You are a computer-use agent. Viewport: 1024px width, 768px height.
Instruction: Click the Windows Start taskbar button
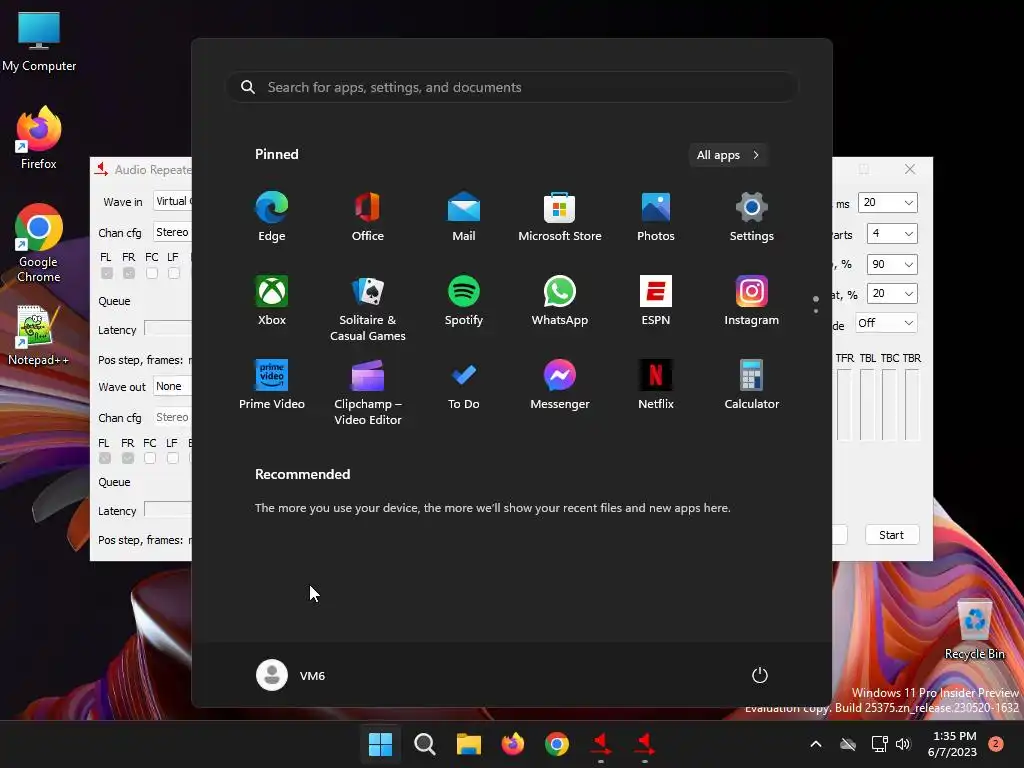point(380,744)
